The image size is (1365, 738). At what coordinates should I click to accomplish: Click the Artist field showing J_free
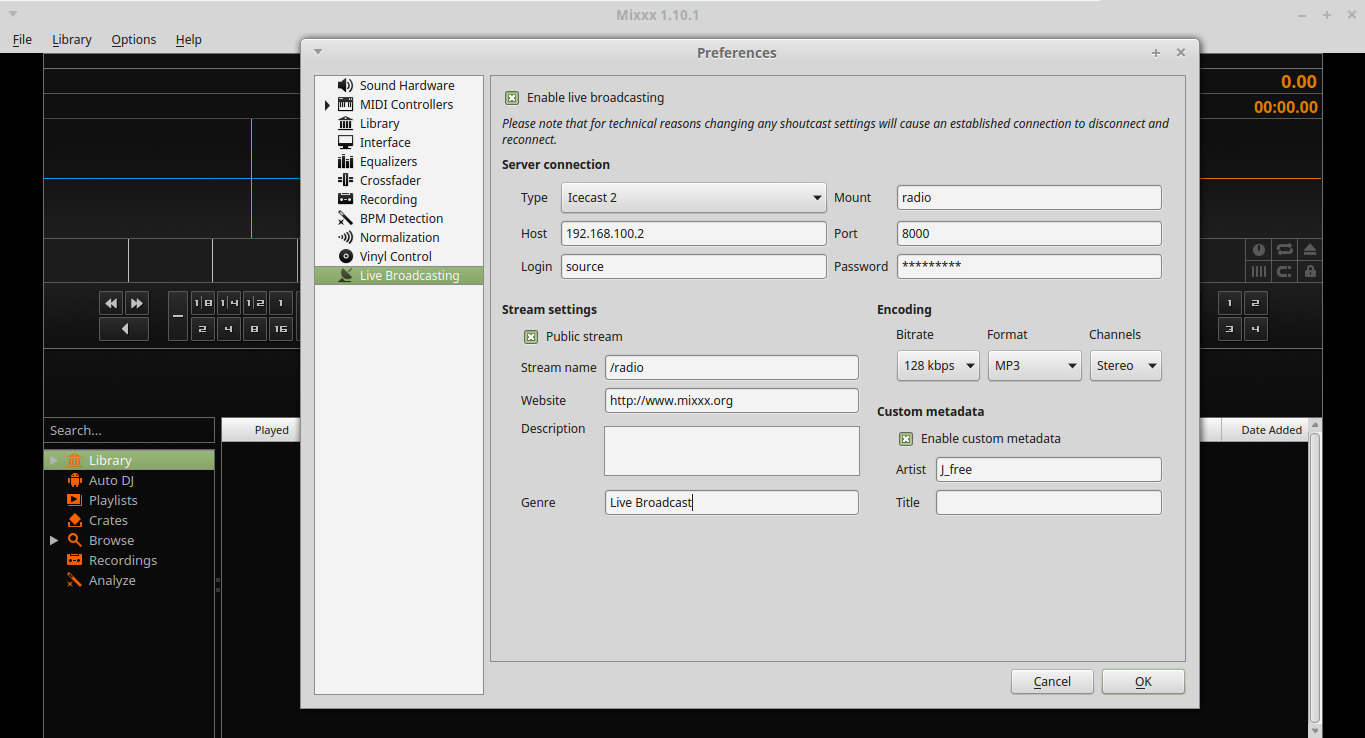1049,470
